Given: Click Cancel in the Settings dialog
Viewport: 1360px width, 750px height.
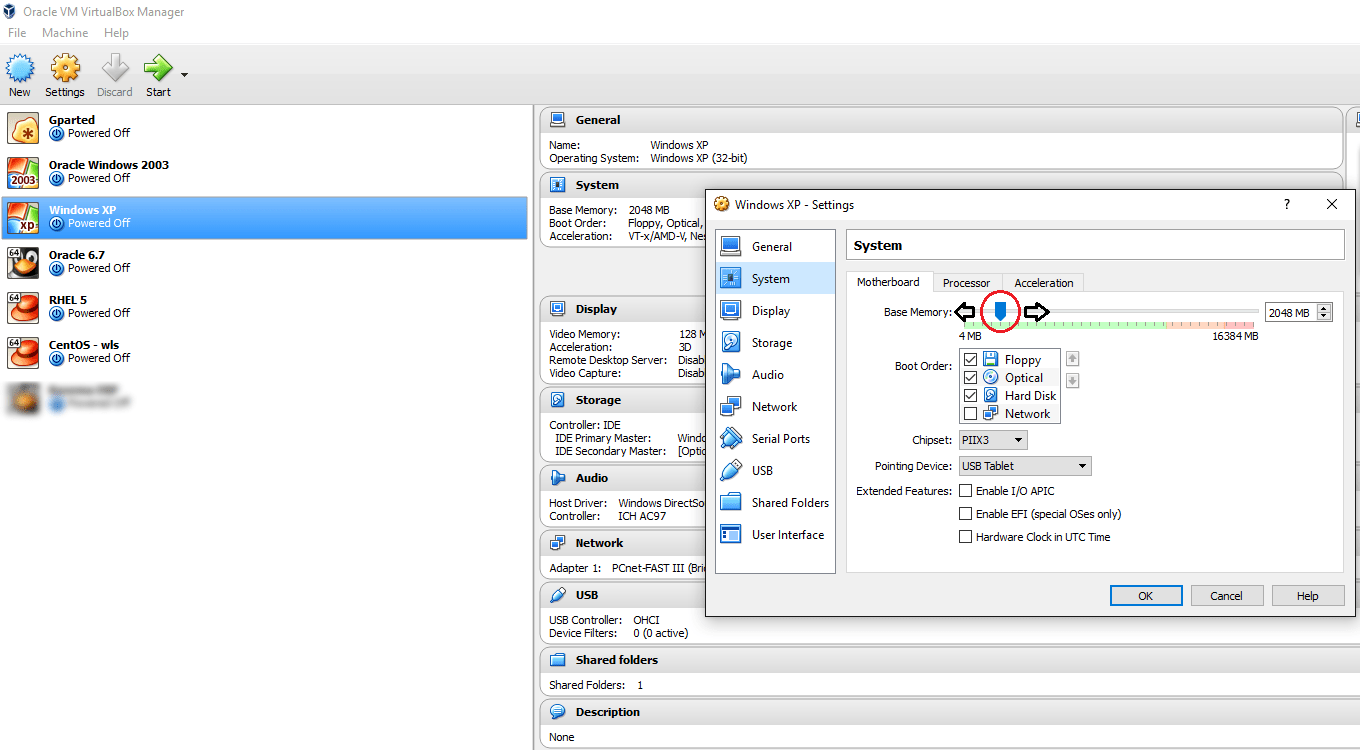Looking at the screenshot, I should click(x=1227, y=596).
